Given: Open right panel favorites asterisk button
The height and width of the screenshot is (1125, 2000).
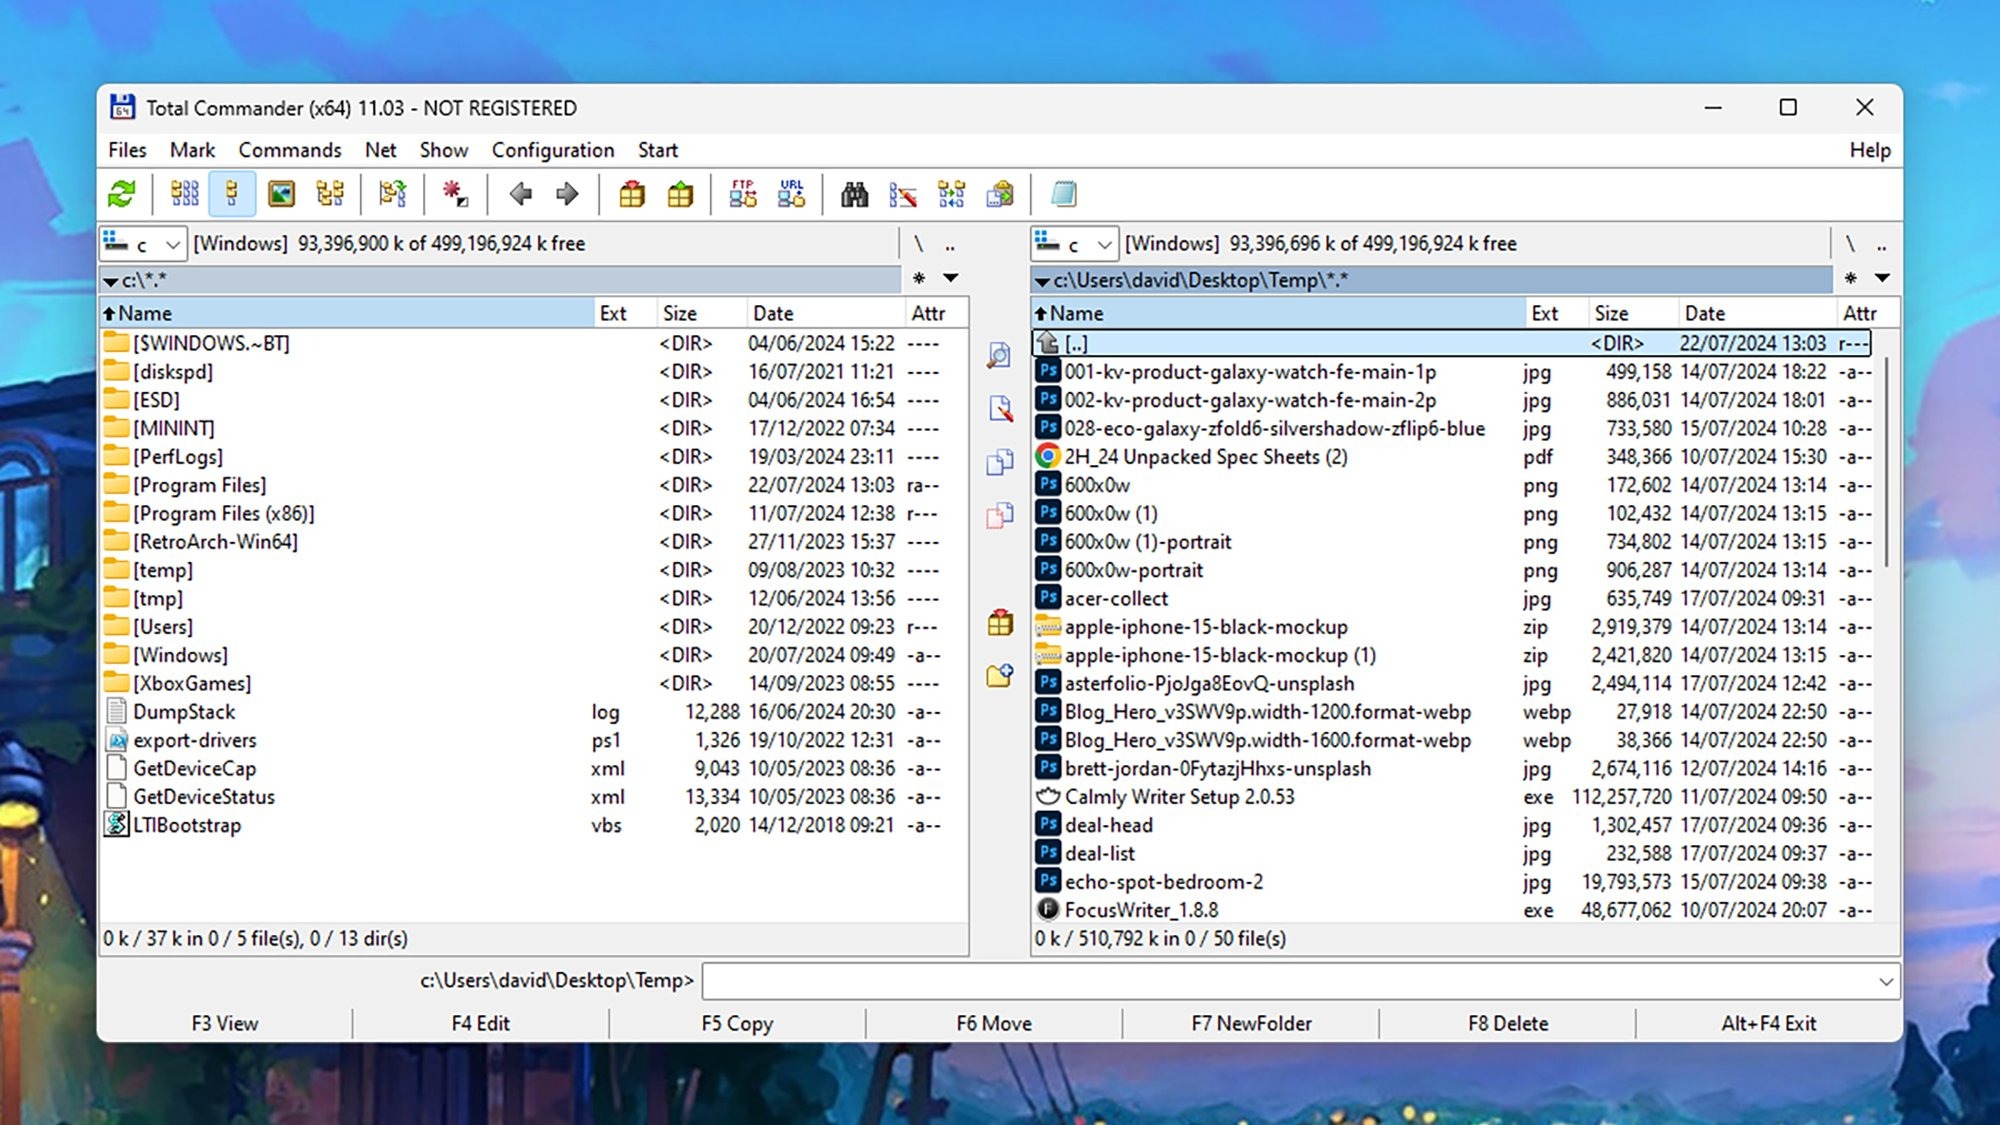Looking at the screenshot, I should [x=1850, y=278].
